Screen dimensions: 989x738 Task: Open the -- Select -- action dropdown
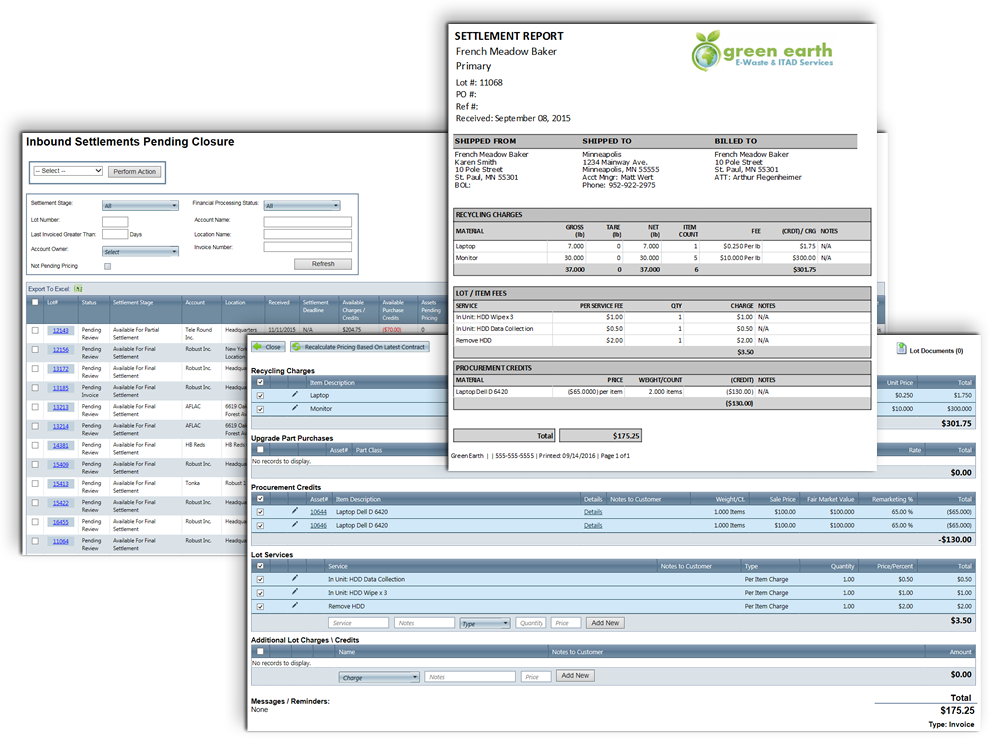[68, 171]
